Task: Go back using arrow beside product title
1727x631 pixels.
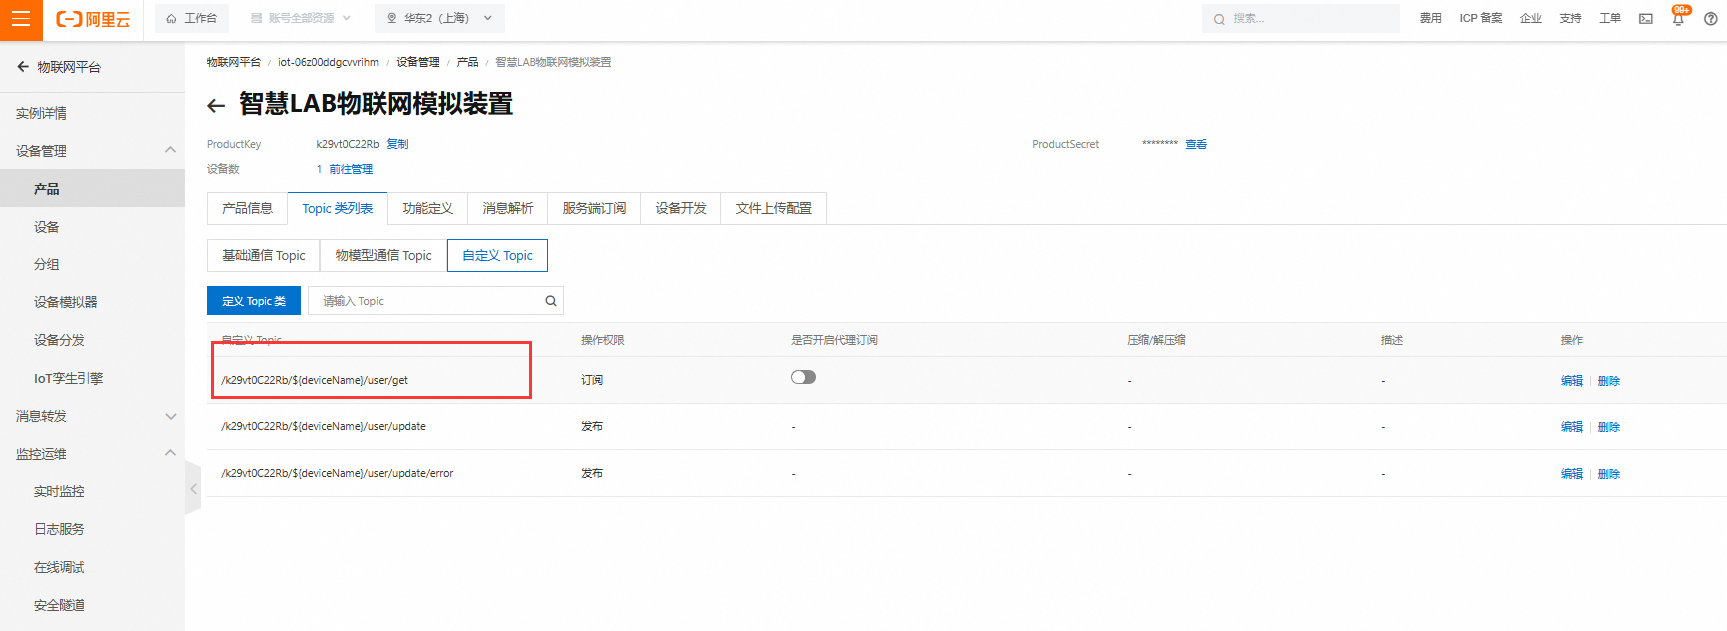Action: click(216, 105)
